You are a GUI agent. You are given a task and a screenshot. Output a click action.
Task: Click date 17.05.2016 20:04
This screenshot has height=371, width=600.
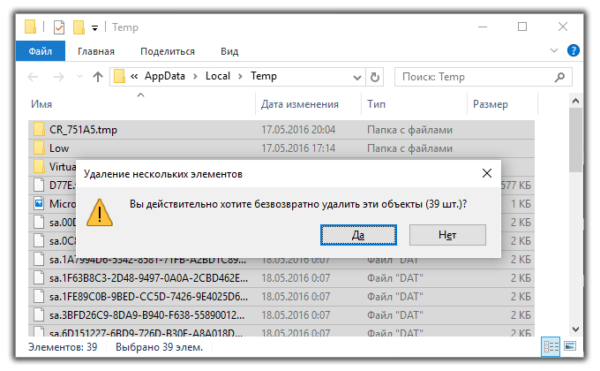(x=298, y=130)
